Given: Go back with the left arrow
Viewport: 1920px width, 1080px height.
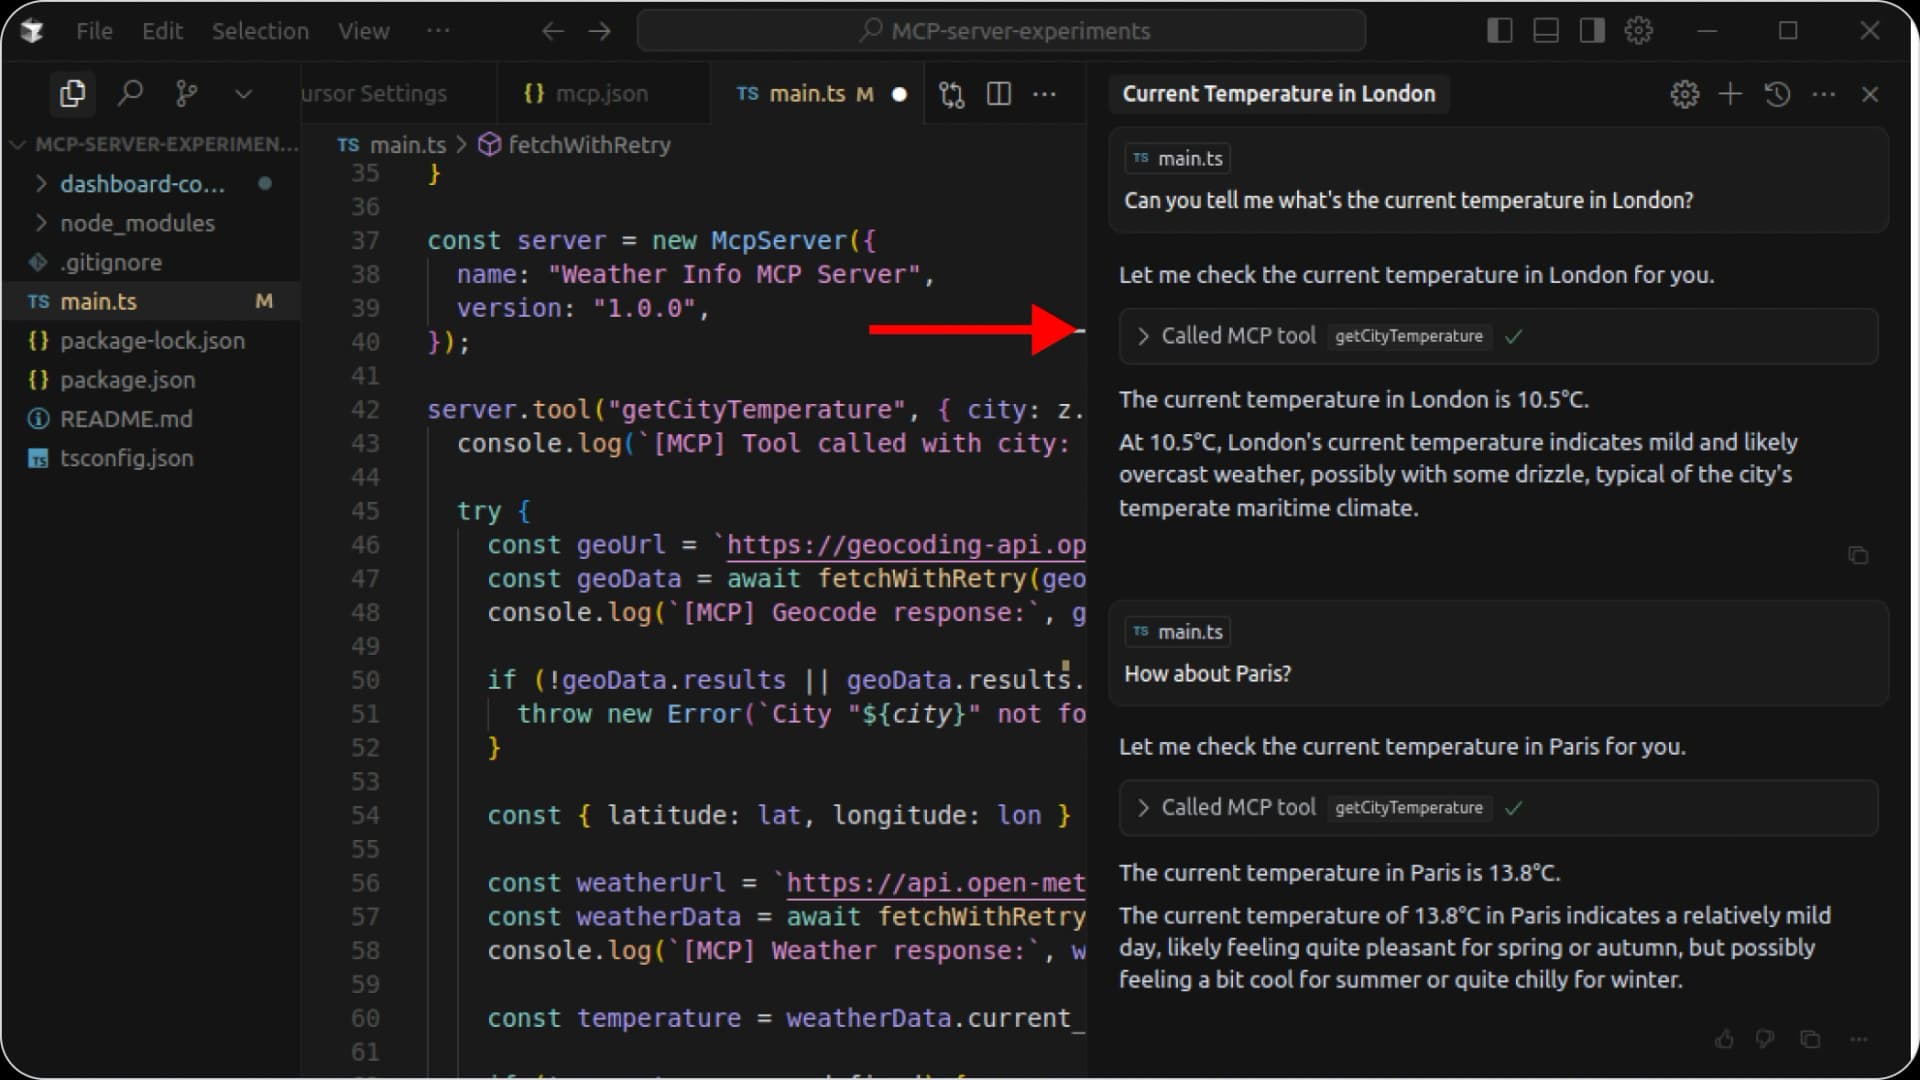Looking at the screenshot, I should click(x=552, y=31).
